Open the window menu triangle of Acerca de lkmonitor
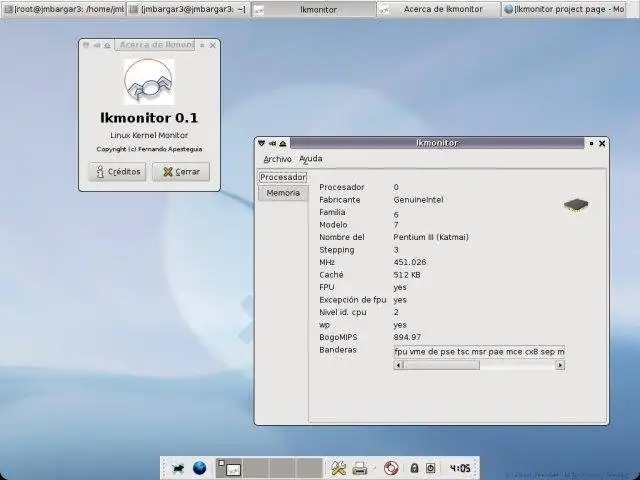Screen dimensions: 640x480 86,45
